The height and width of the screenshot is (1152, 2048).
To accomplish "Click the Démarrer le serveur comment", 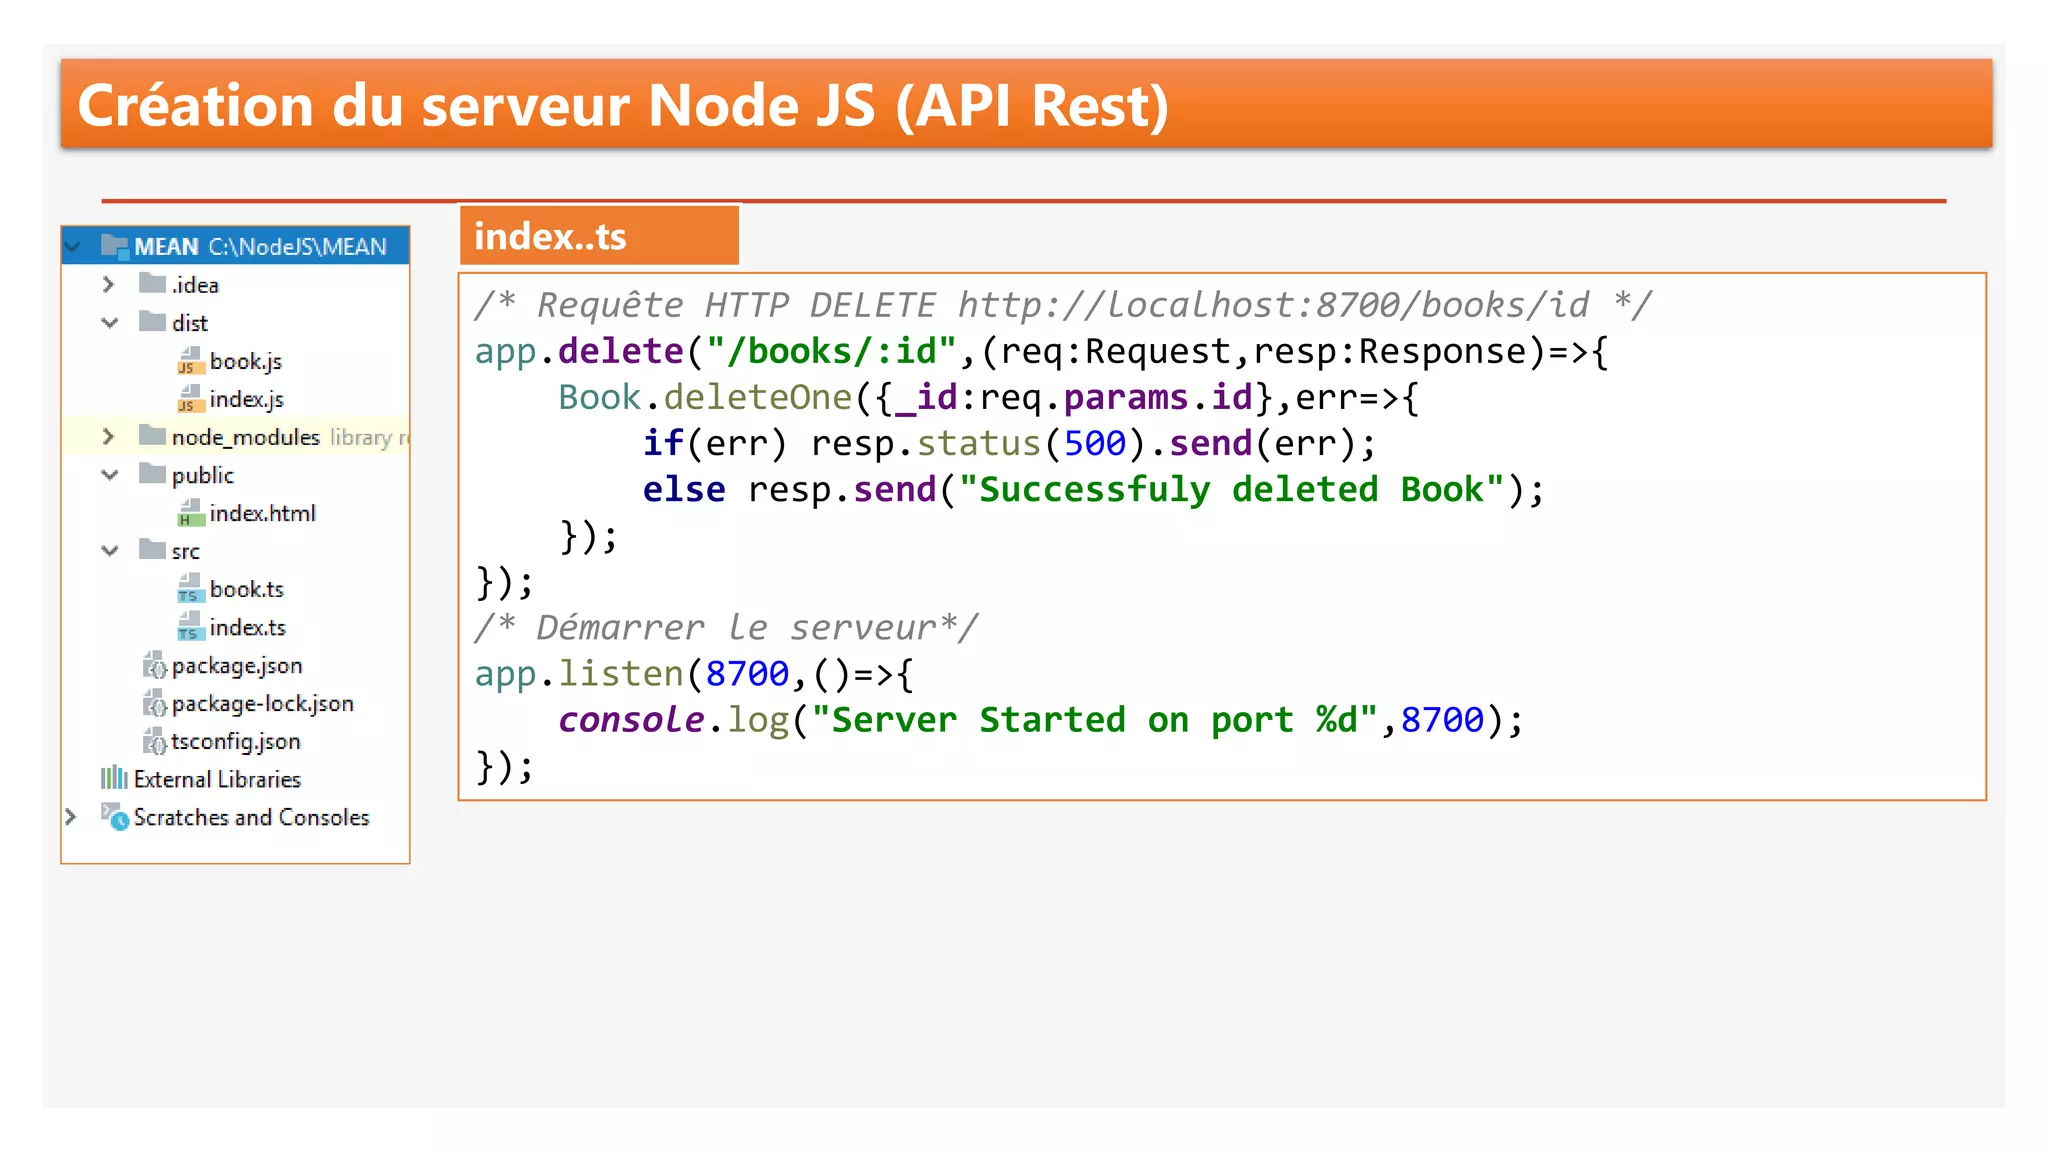I will coord(726,628).
